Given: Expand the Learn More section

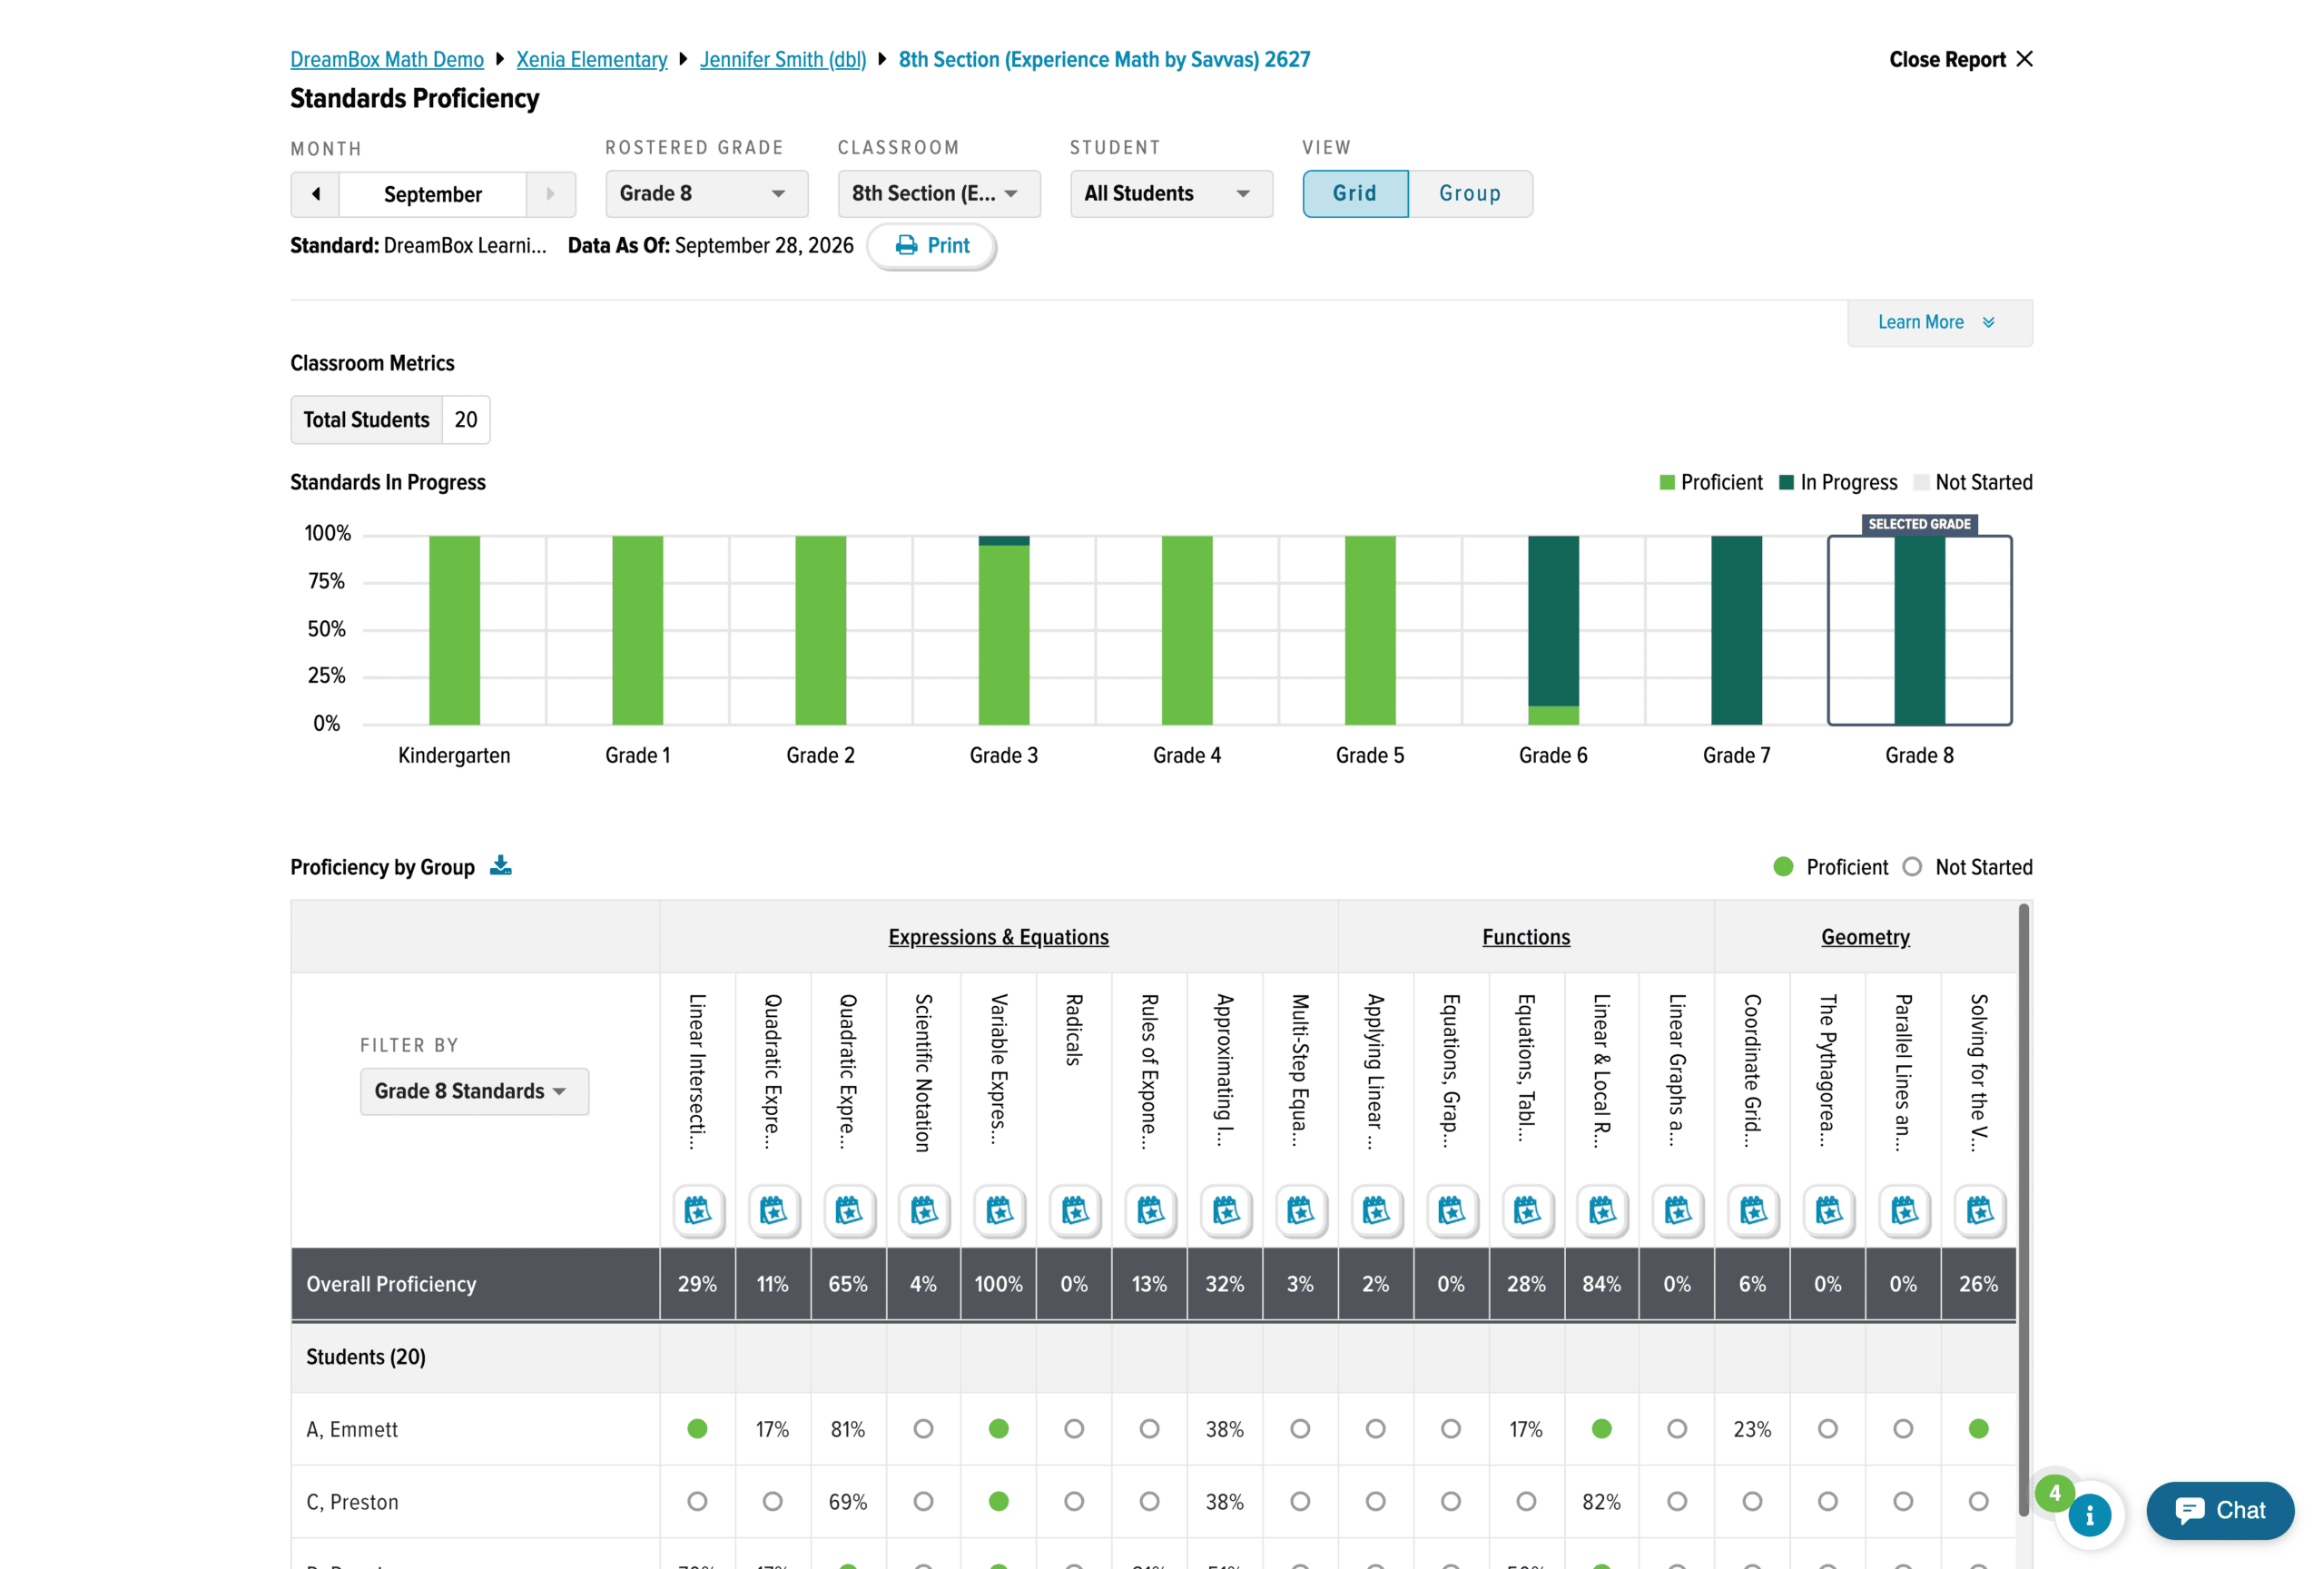Looking at the screenshot, I should tap(1939, 322).
